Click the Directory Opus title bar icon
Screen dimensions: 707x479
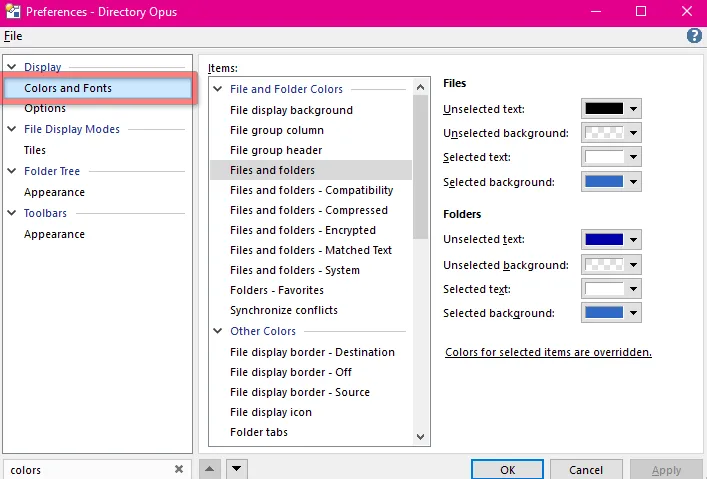[x=13, y=11]
